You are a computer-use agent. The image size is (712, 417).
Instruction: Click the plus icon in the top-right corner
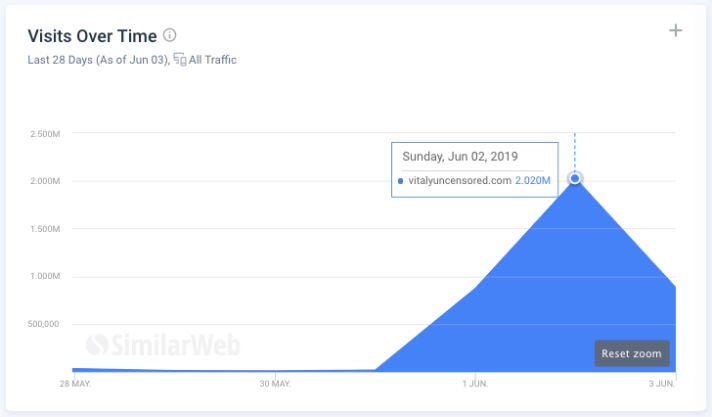coord(675,30)
